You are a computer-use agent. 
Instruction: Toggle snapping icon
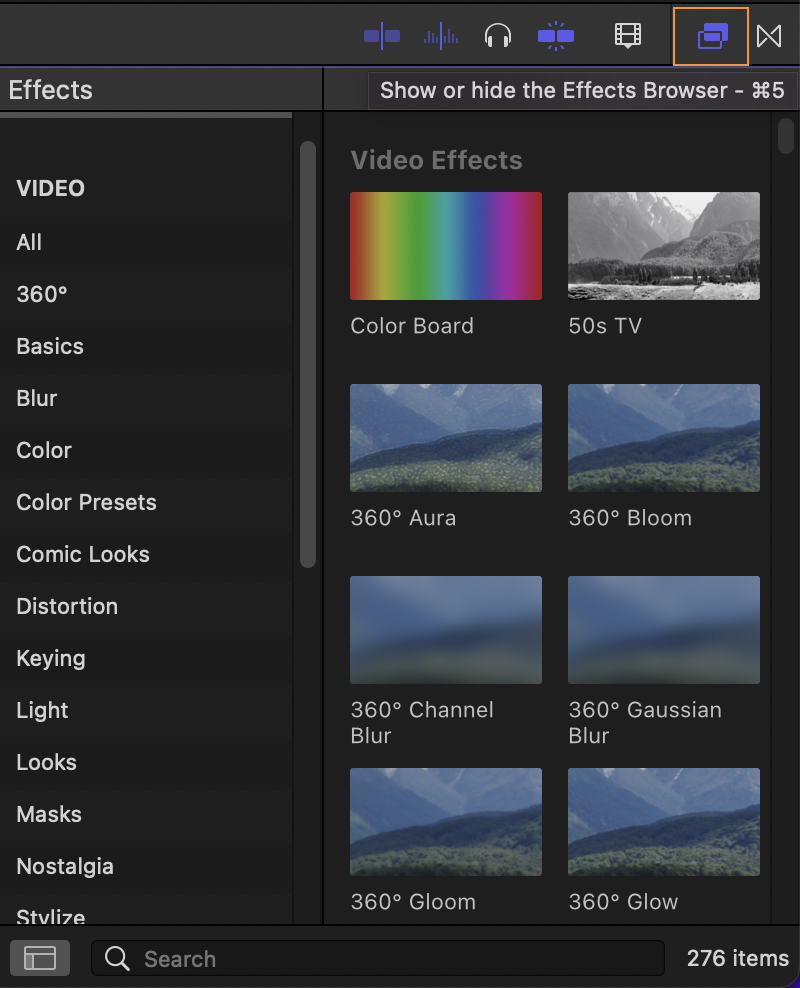pyautogui.click(x=556, y=36)
